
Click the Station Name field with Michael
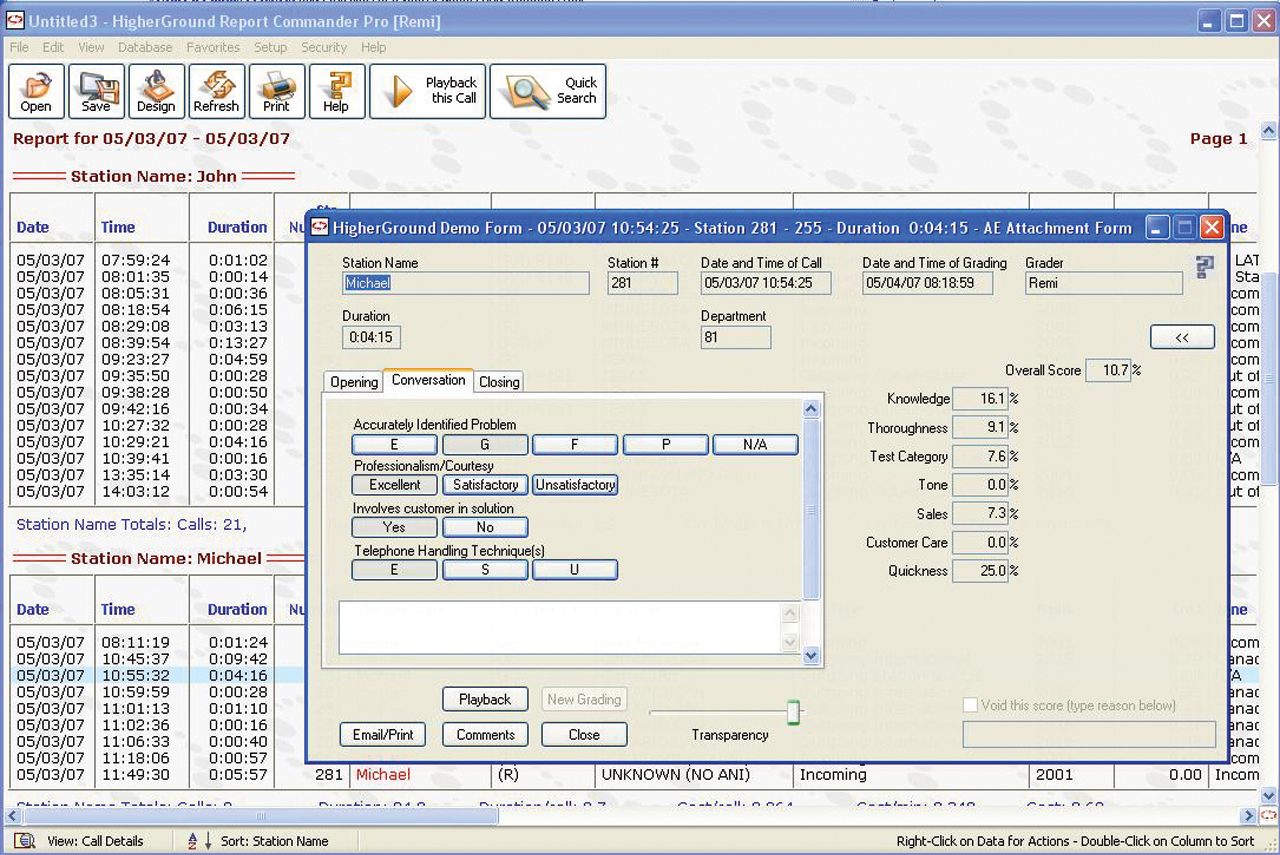click(466, 283)
